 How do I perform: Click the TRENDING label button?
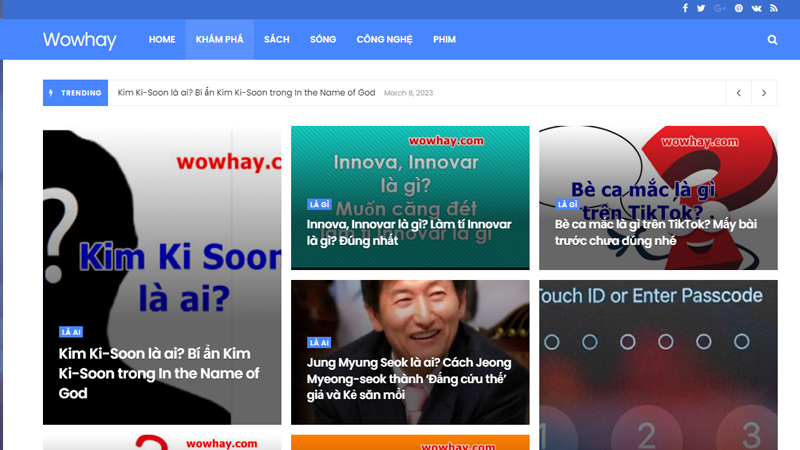76,93
